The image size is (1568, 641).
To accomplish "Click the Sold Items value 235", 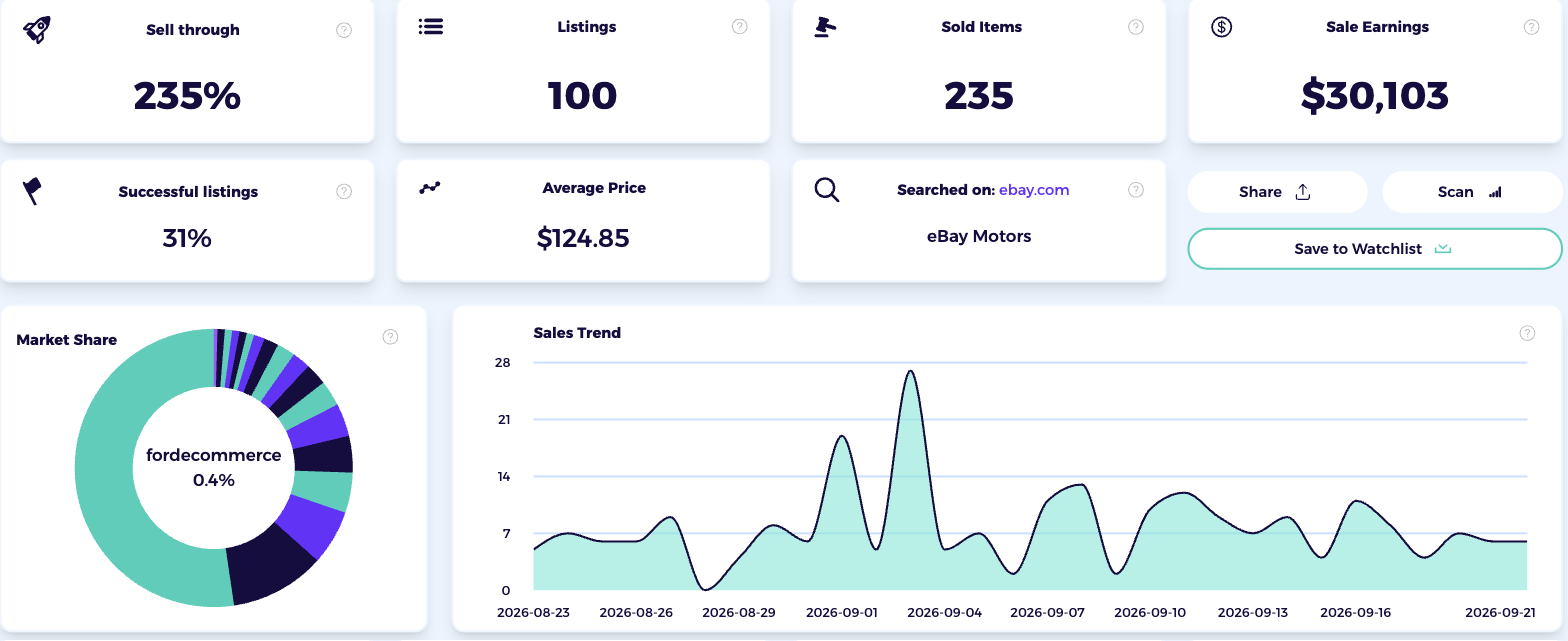I will coord(979,96).
